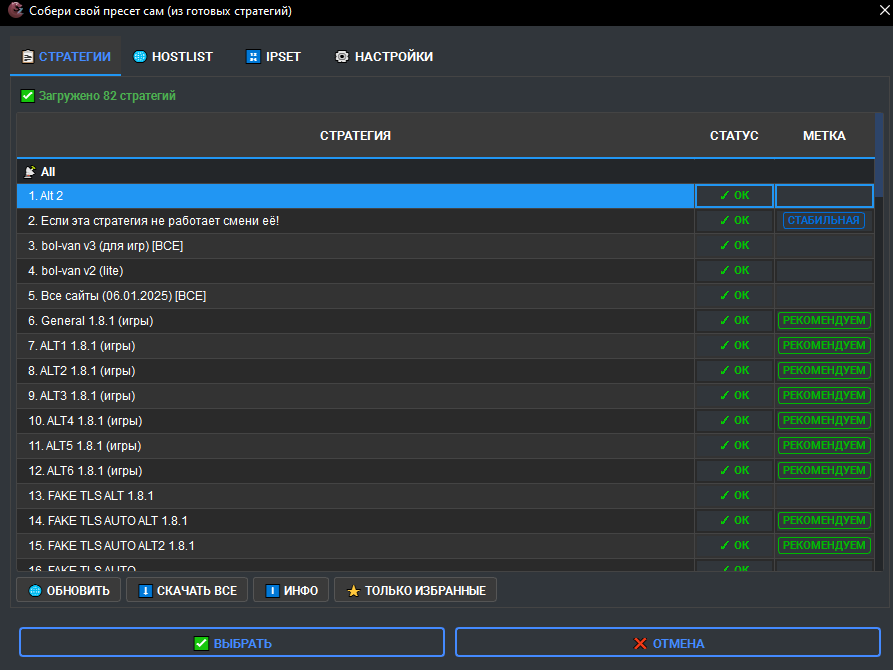Click the IPSET tab grid icon
Image resolution: width=893 pixels, height=670 pixels.
click(253, 56)
